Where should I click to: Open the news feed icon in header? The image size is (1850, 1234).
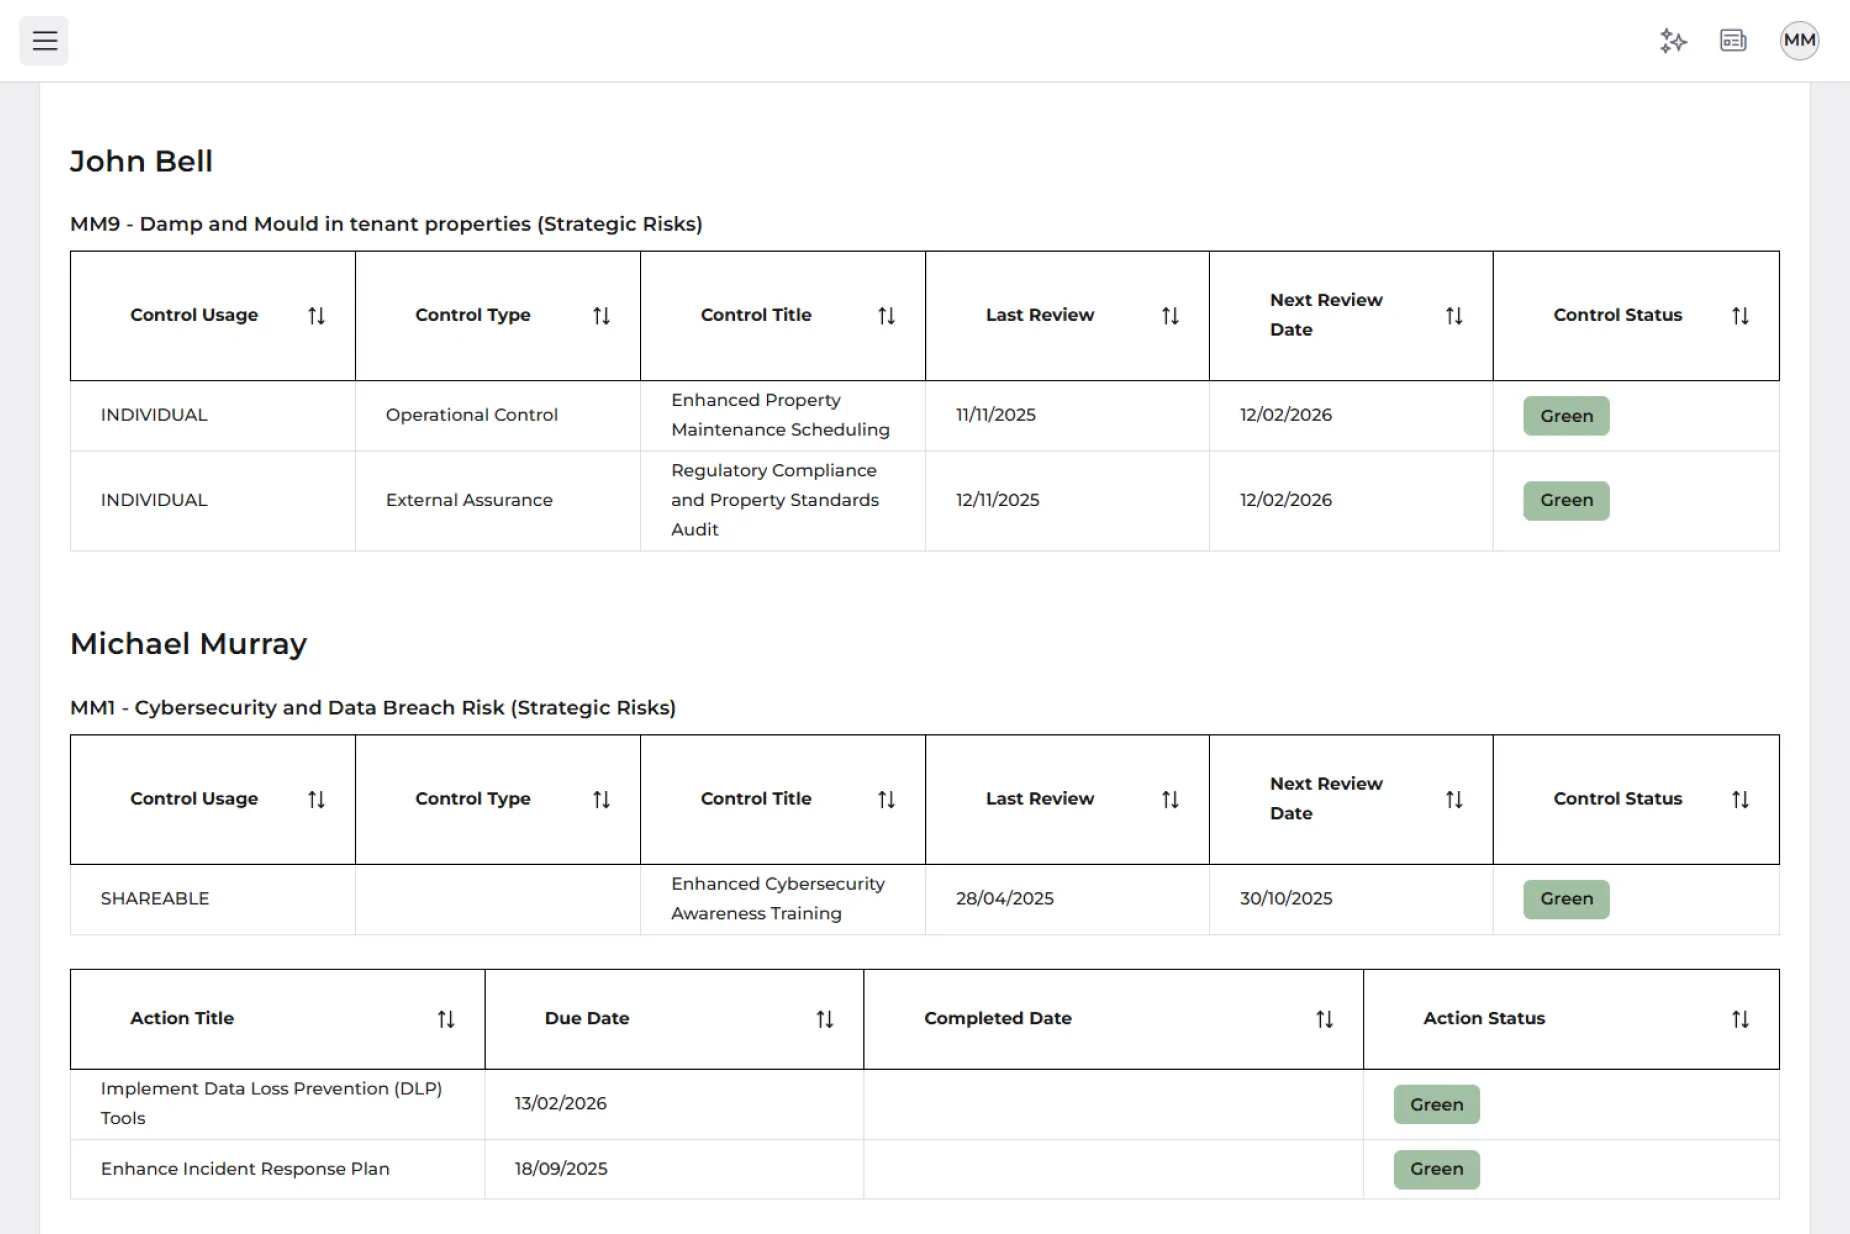click(1733, 41)
